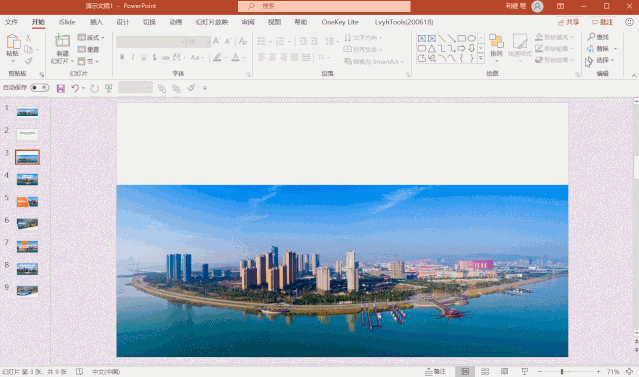Click the Cut scissors icon
The height and width of the screenshot is (377, 639).
[x=29, y=38]
